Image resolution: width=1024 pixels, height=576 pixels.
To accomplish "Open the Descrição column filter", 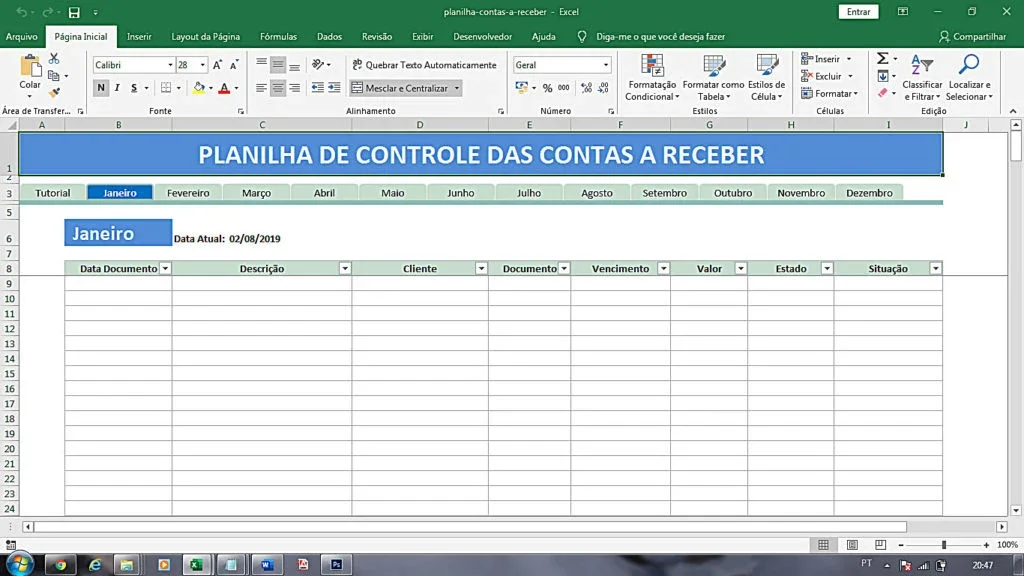I will (345, 268).
